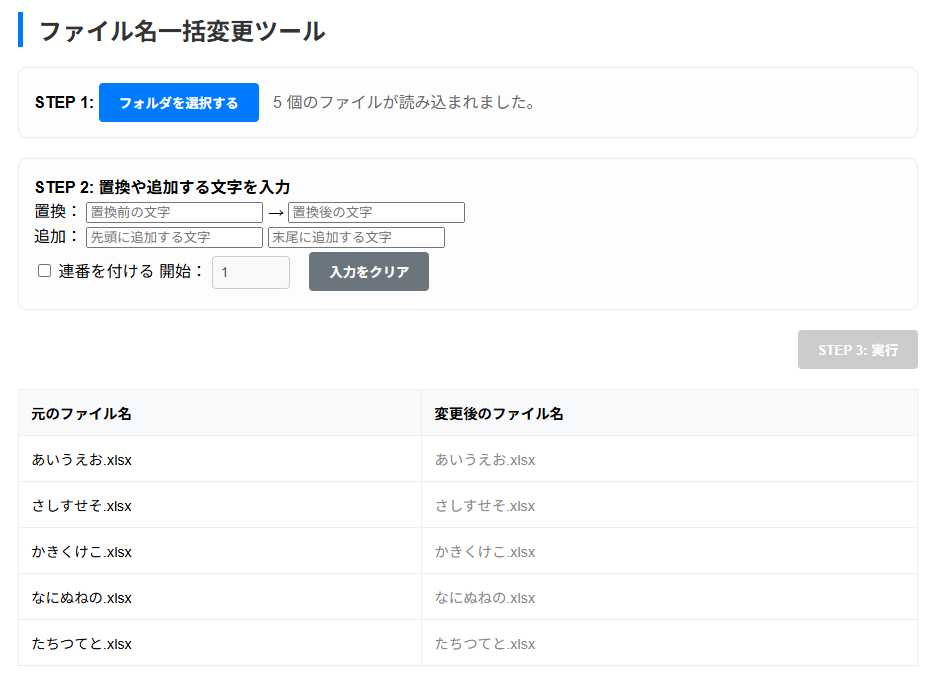This screenshot has width=936, height=680.
Task: Click the 変更後のファイル名 column header
Action: 499,413
